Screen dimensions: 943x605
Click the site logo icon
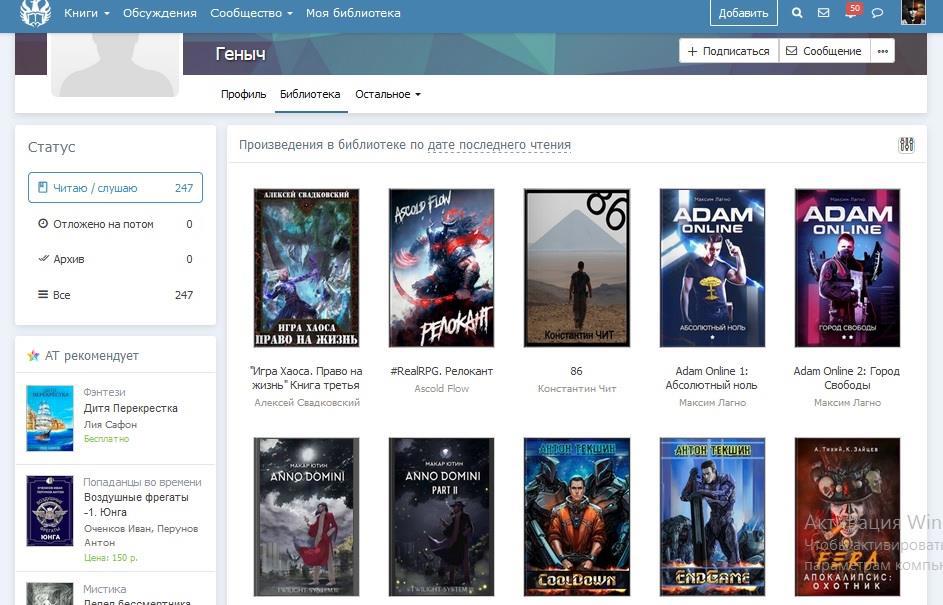click(x=35, y=13)
